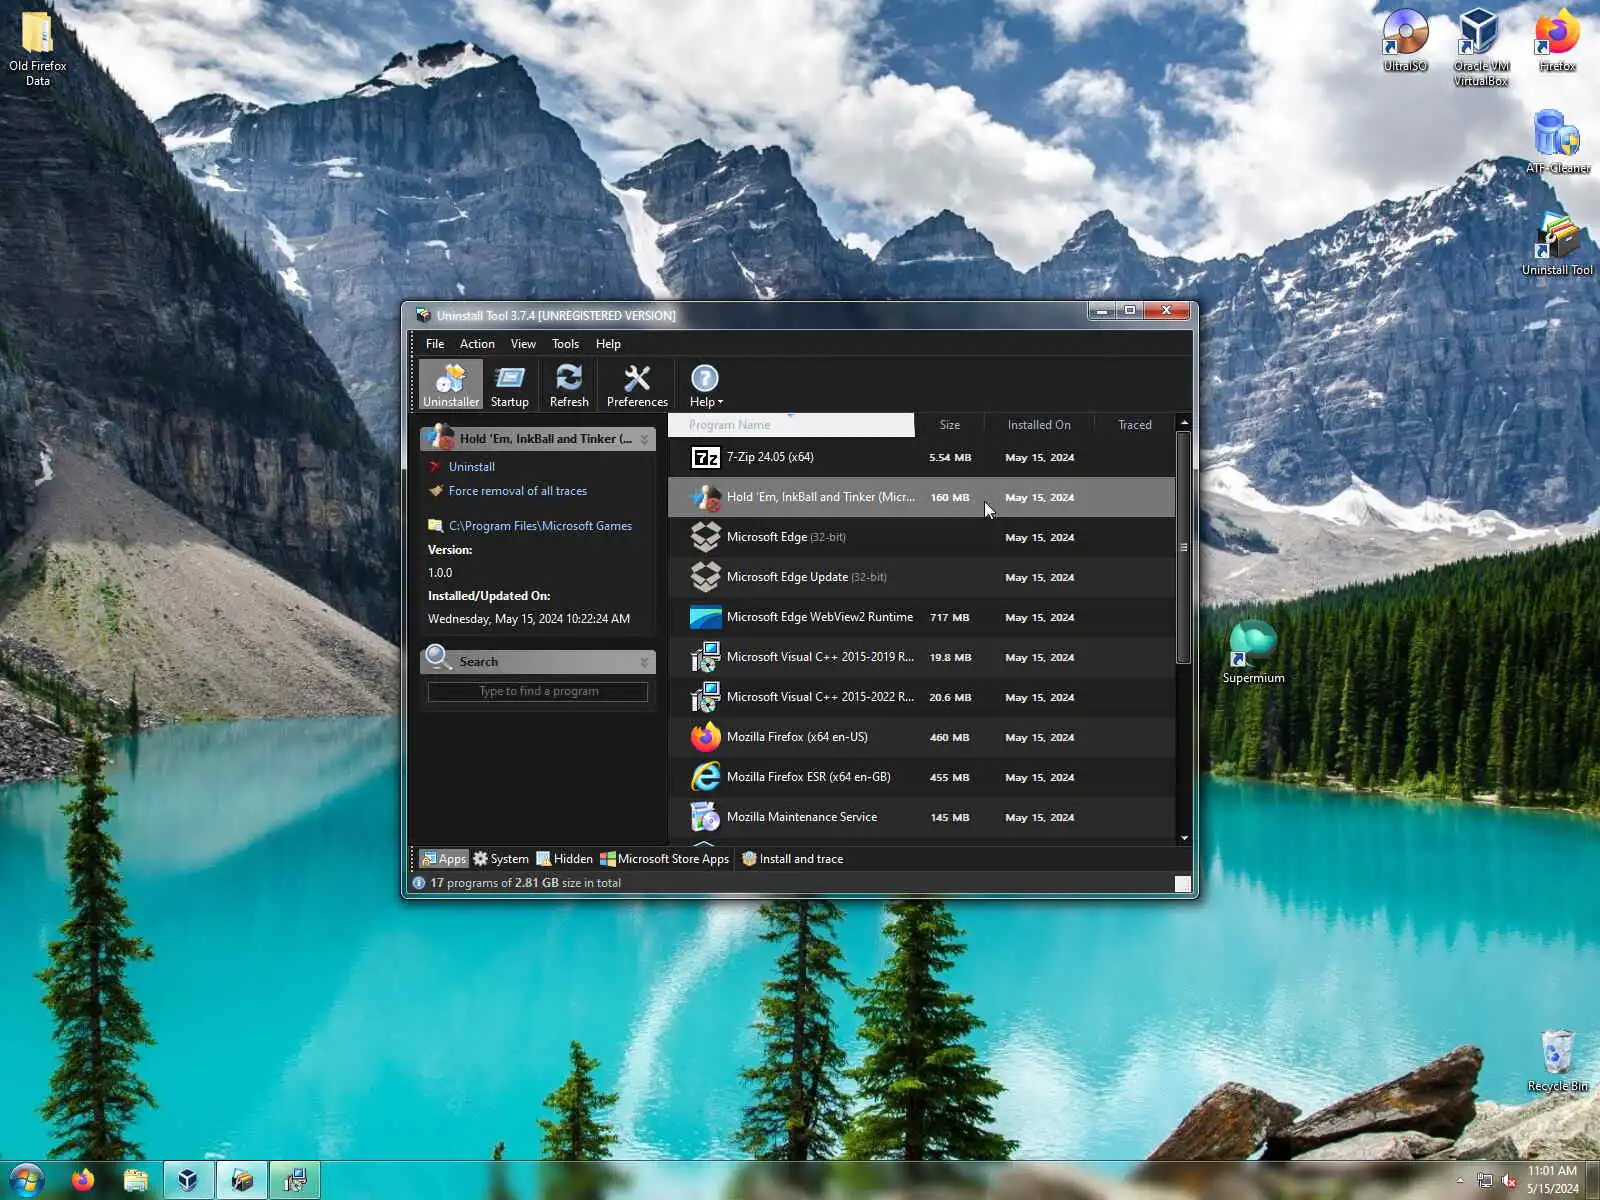Click the list scrollbar up arrow

(x=1184, y=422)
